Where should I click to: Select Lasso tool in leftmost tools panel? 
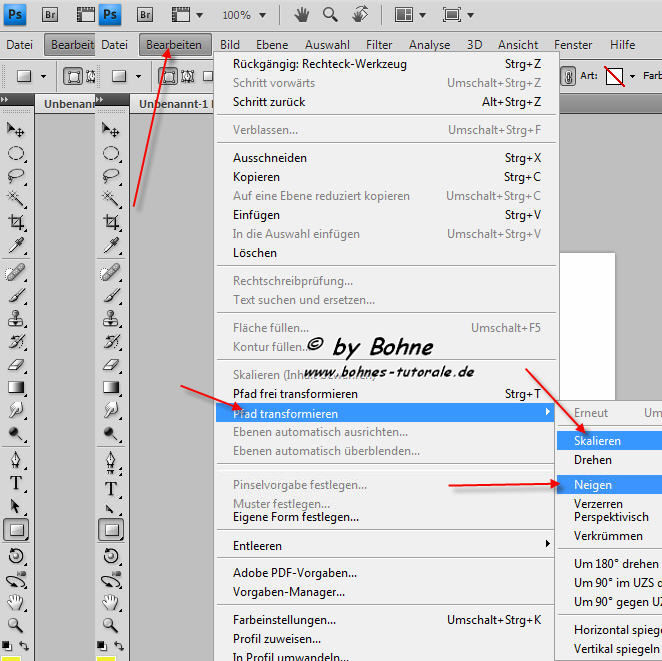coord(17,176)
